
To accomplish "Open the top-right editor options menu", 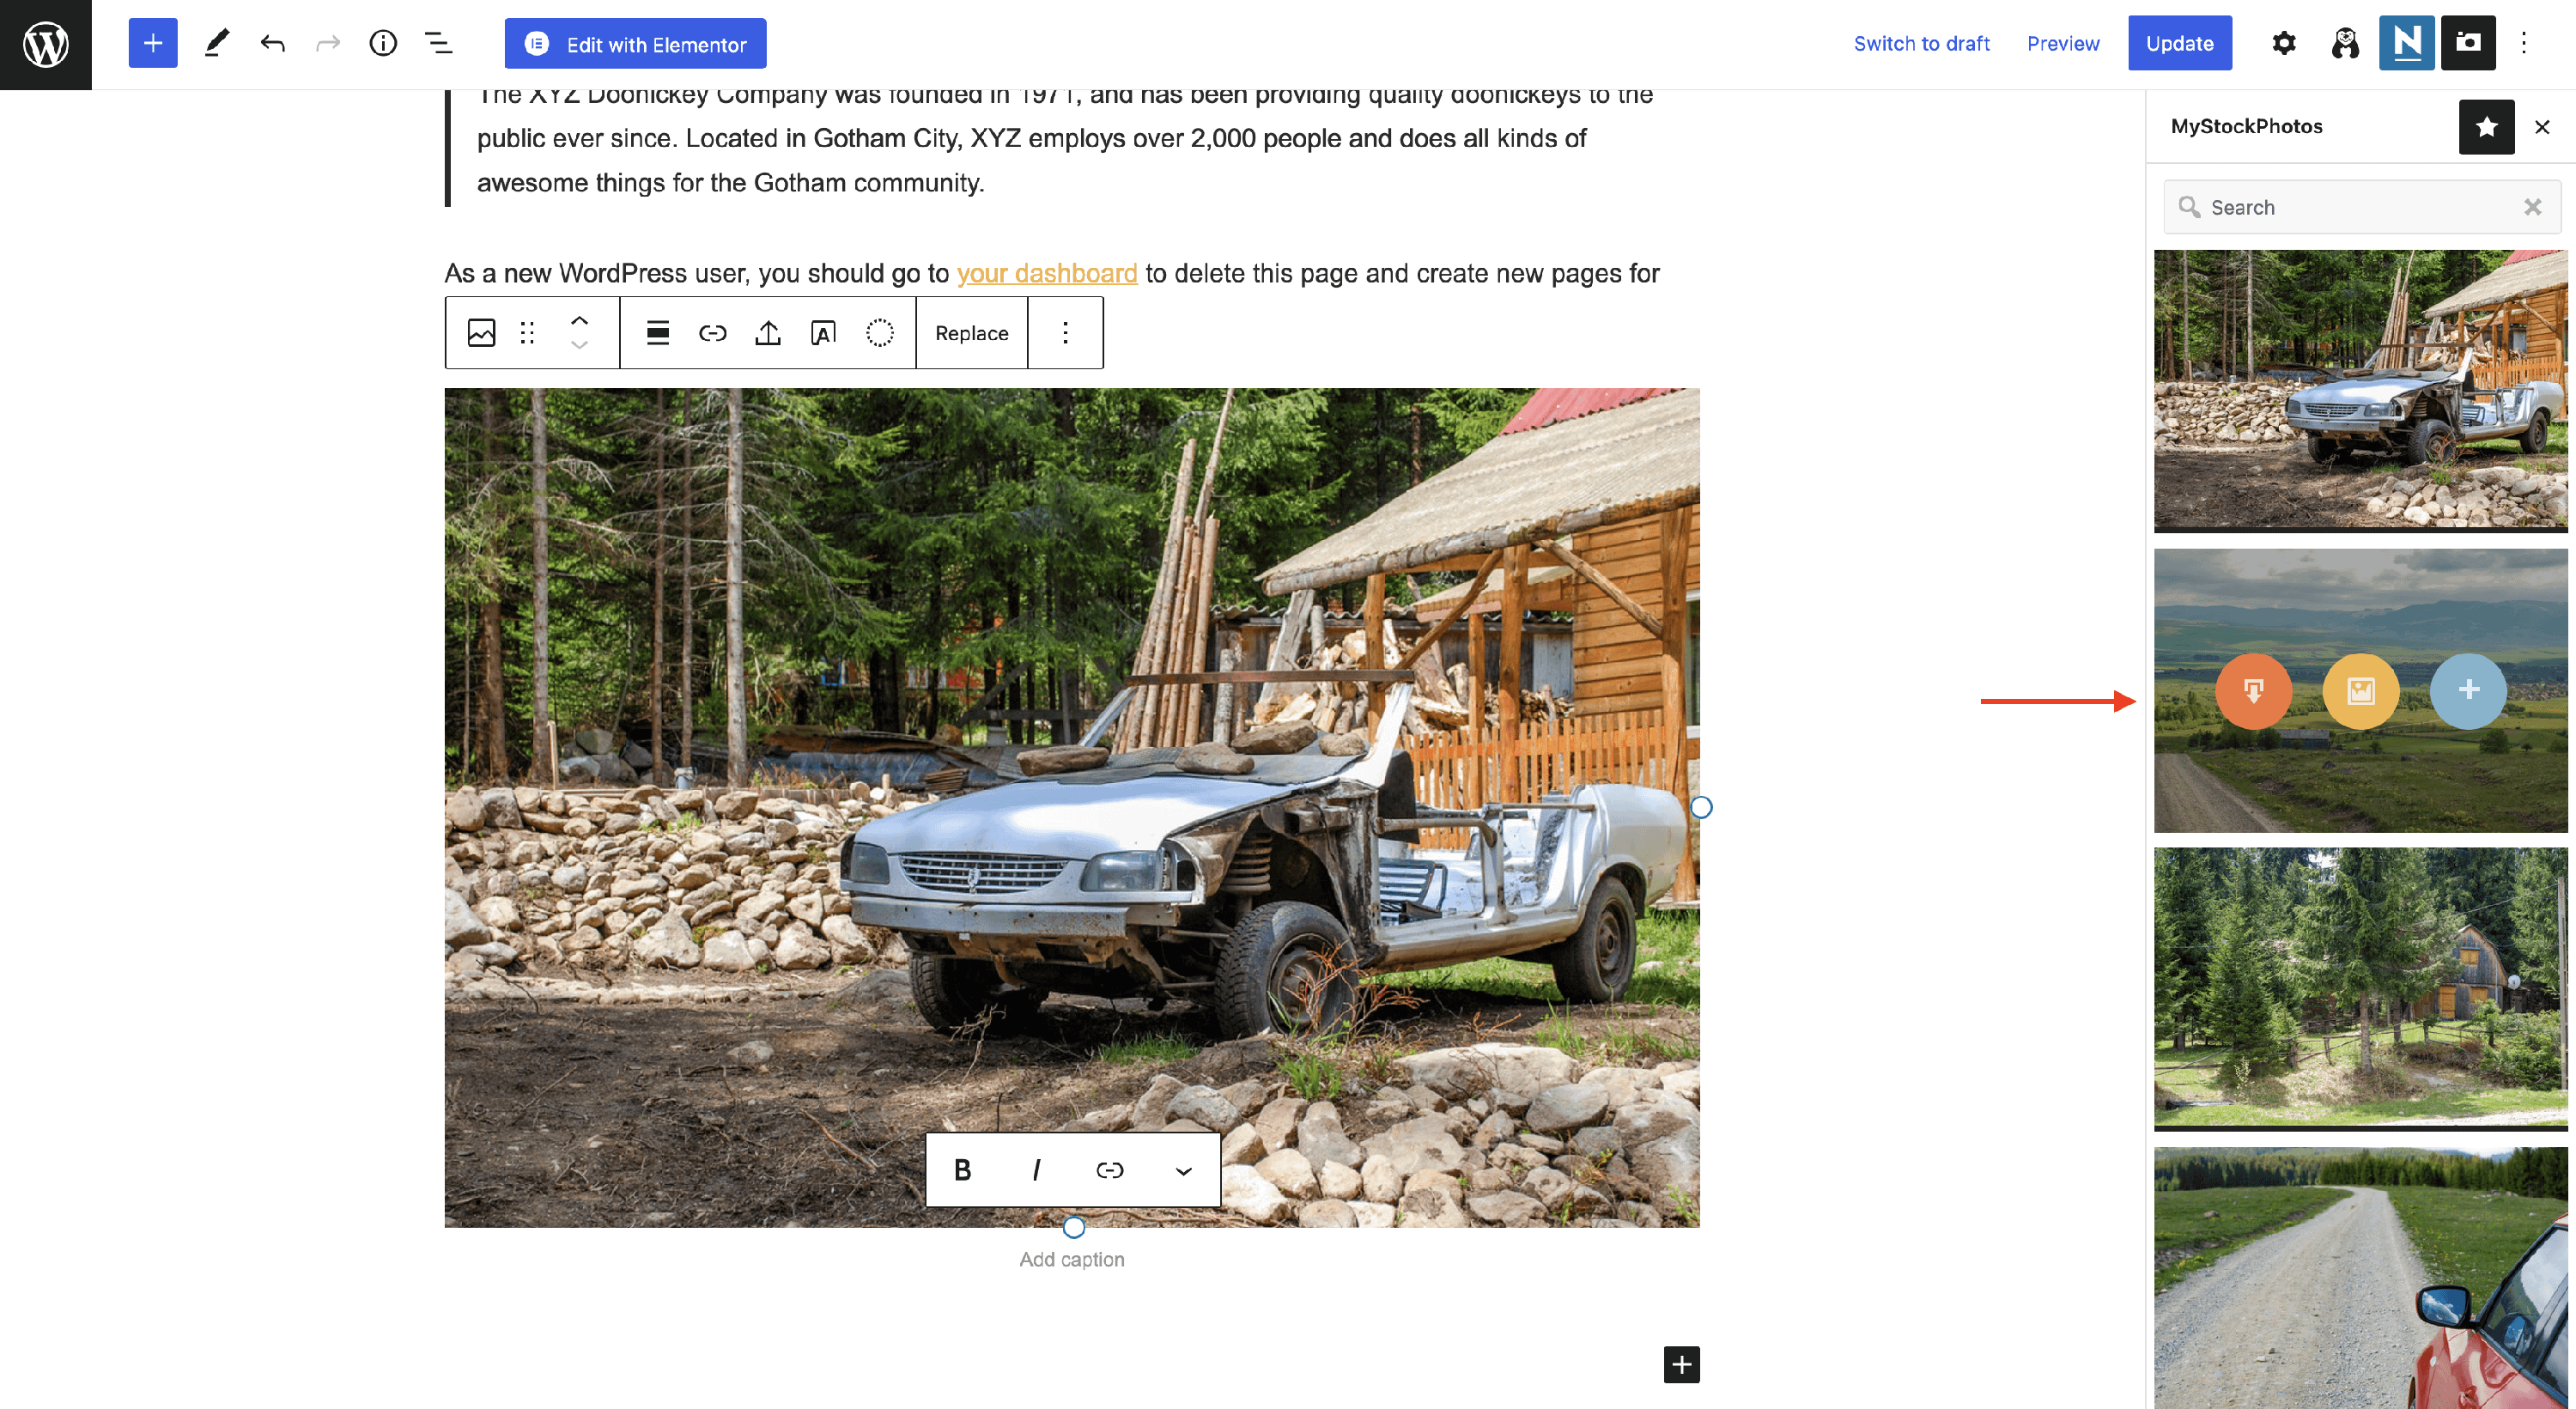I will click(x=2524, y=43).
